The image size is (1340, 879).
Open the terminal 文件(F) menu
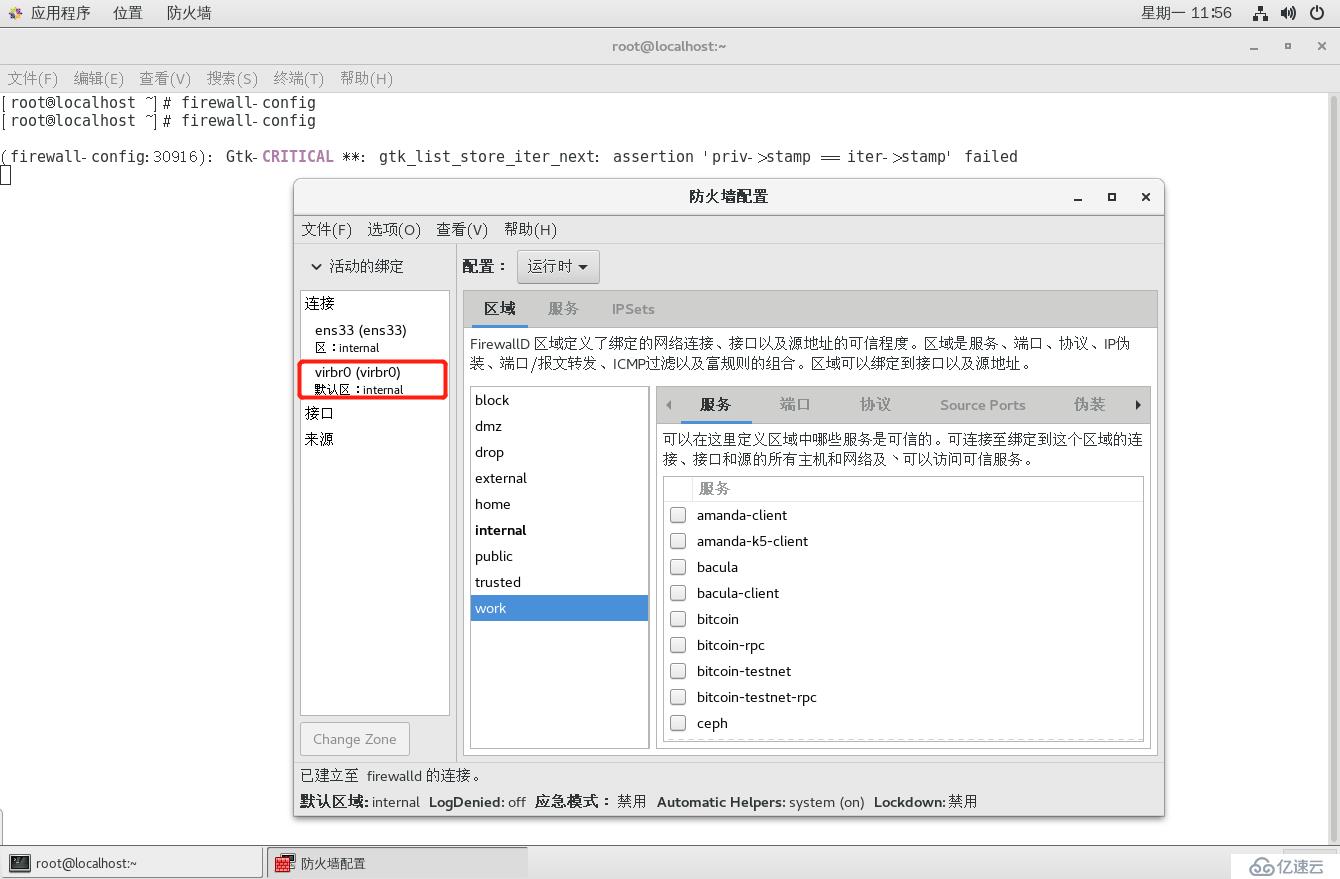[33, 78]
